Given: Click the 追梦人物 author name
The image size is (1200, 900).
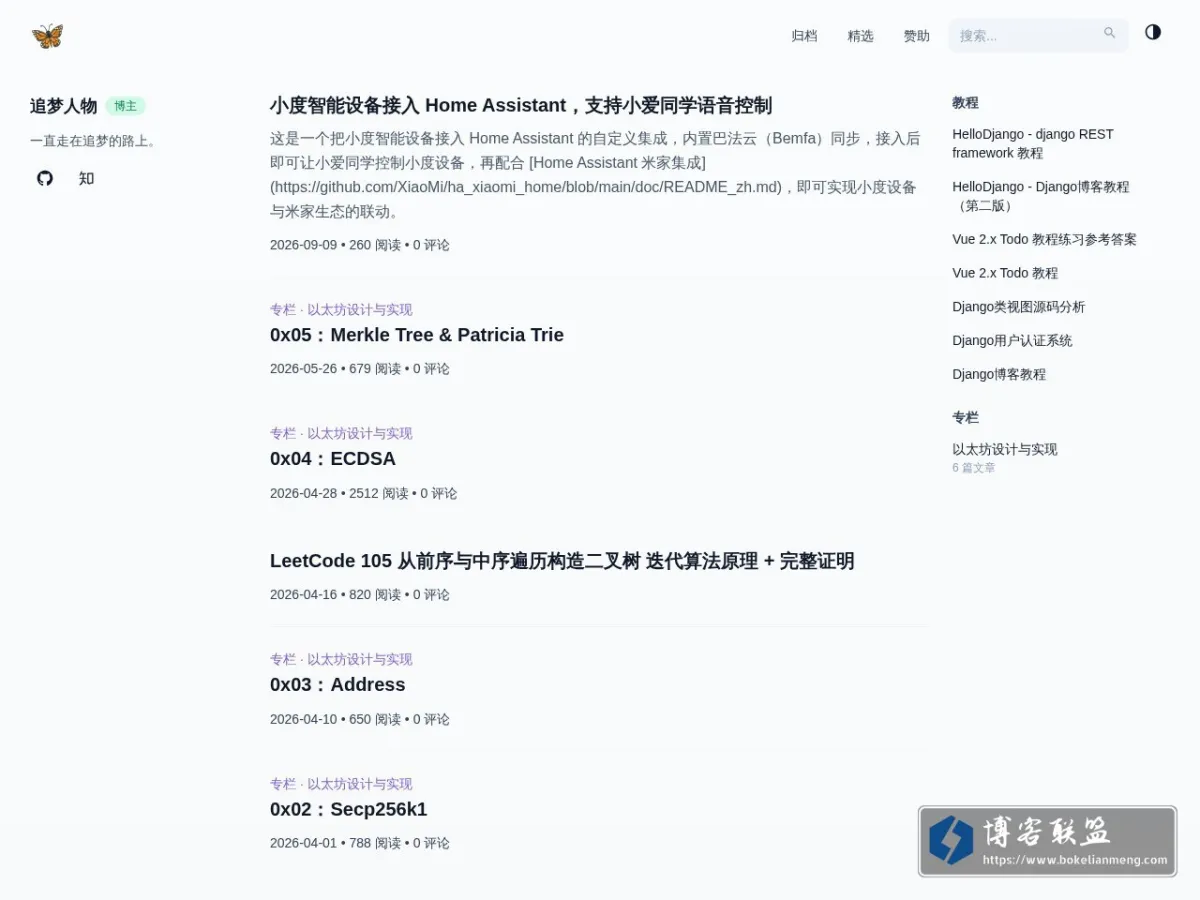Looking at the screenshot, I should (x=64, y=106).
